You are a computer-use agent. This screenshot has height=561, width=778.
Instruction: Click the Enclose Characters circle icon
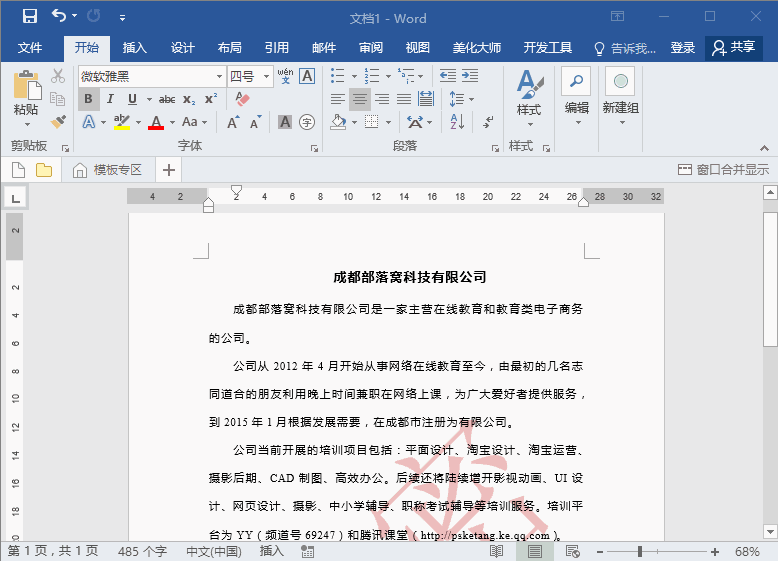[307, 122]
